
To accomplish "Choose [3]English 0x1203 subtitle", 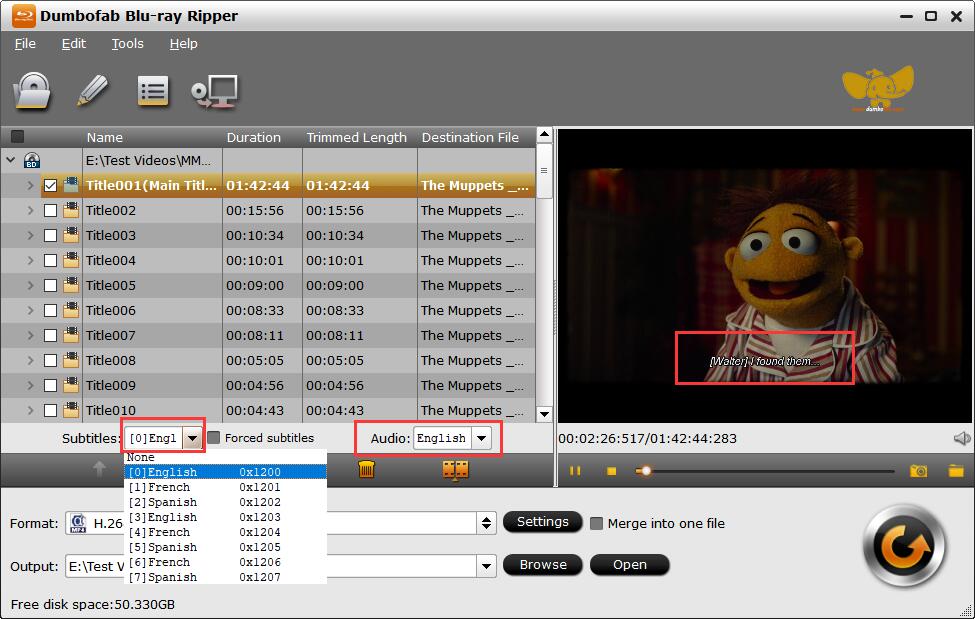I will point(226,517).
